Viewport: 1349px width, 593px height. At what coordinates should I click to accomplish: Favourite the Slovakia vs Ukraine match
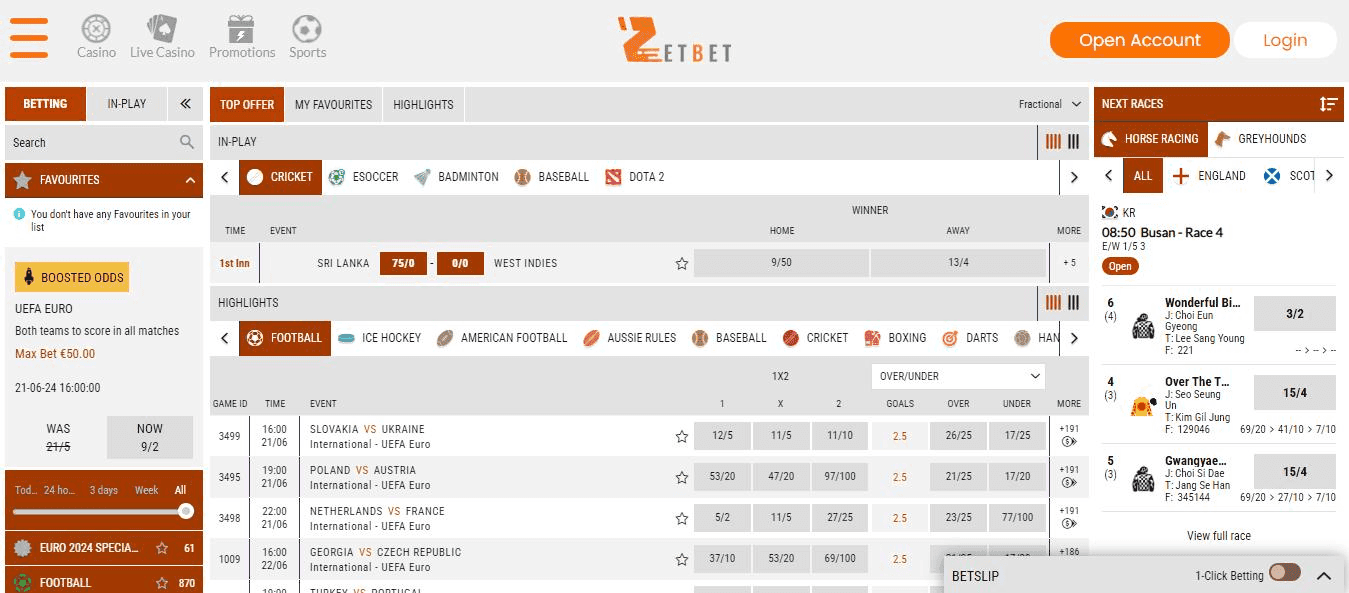pos(682,436)
